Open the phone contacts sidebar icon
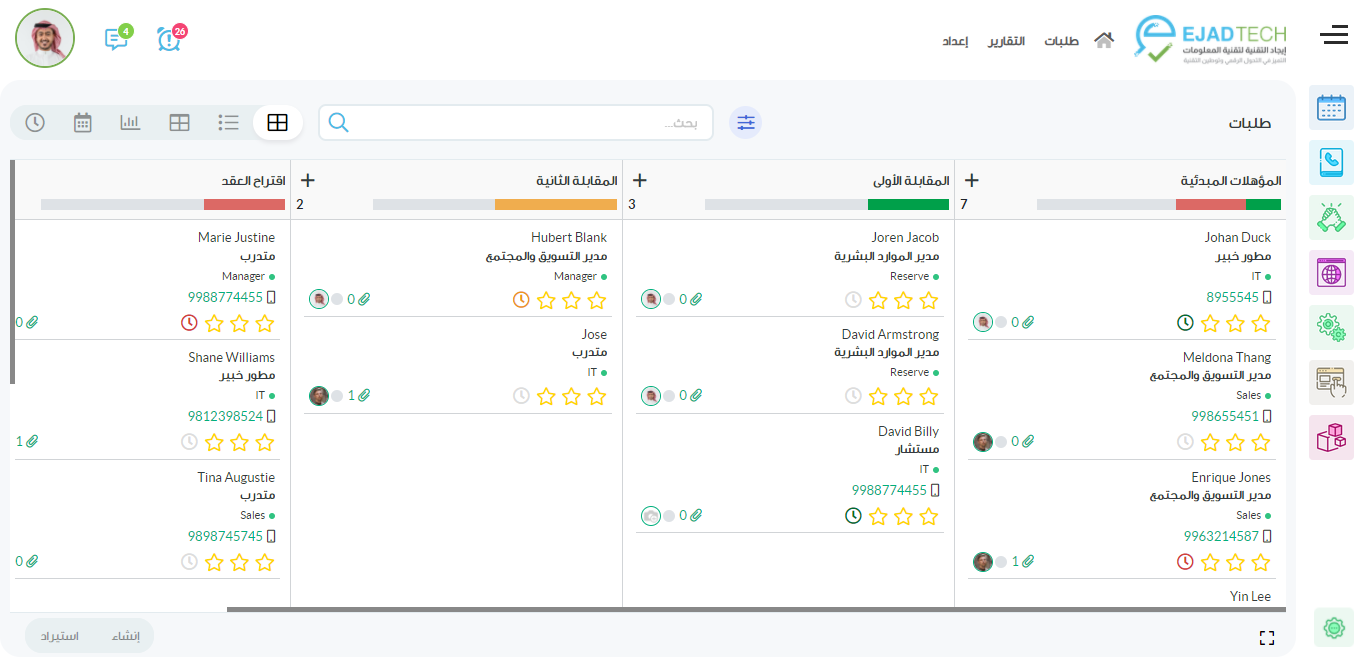Viewport: 1366px width, 657px height. (1331, 162)
